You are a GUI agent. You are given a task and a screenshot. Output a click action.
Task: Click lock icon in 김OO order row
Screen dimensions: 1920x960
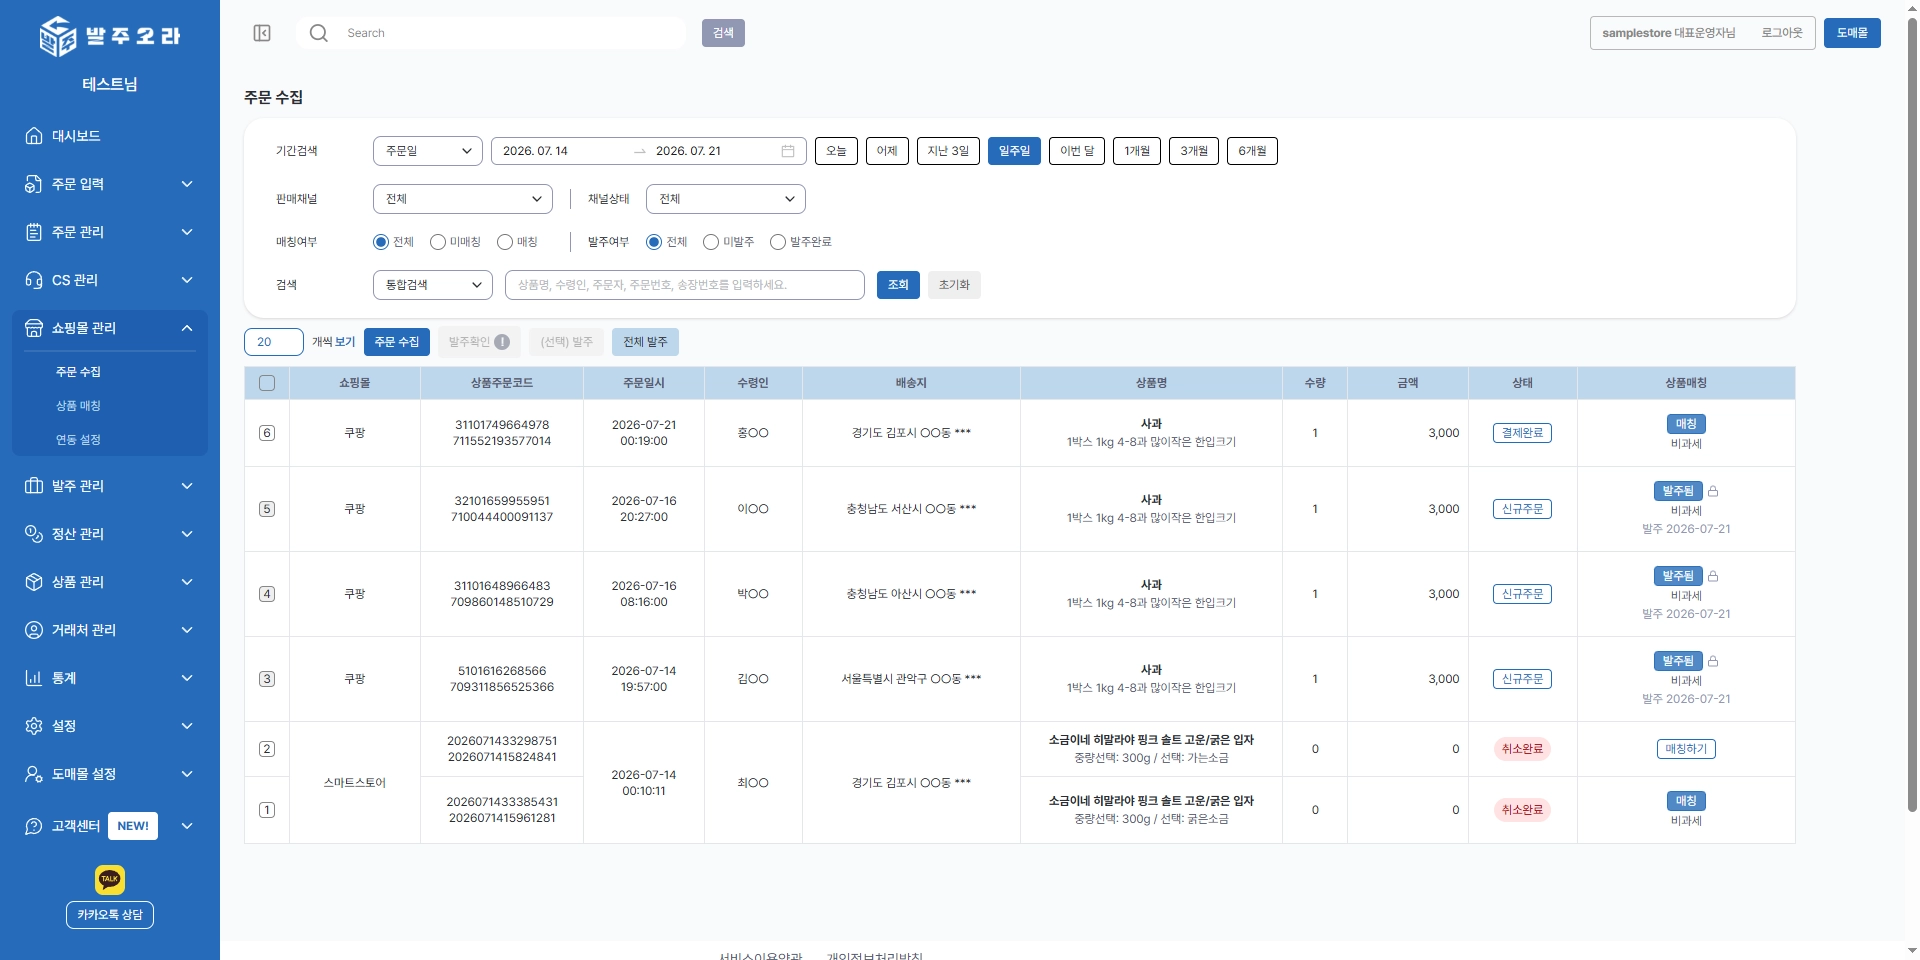[1713, 661]
